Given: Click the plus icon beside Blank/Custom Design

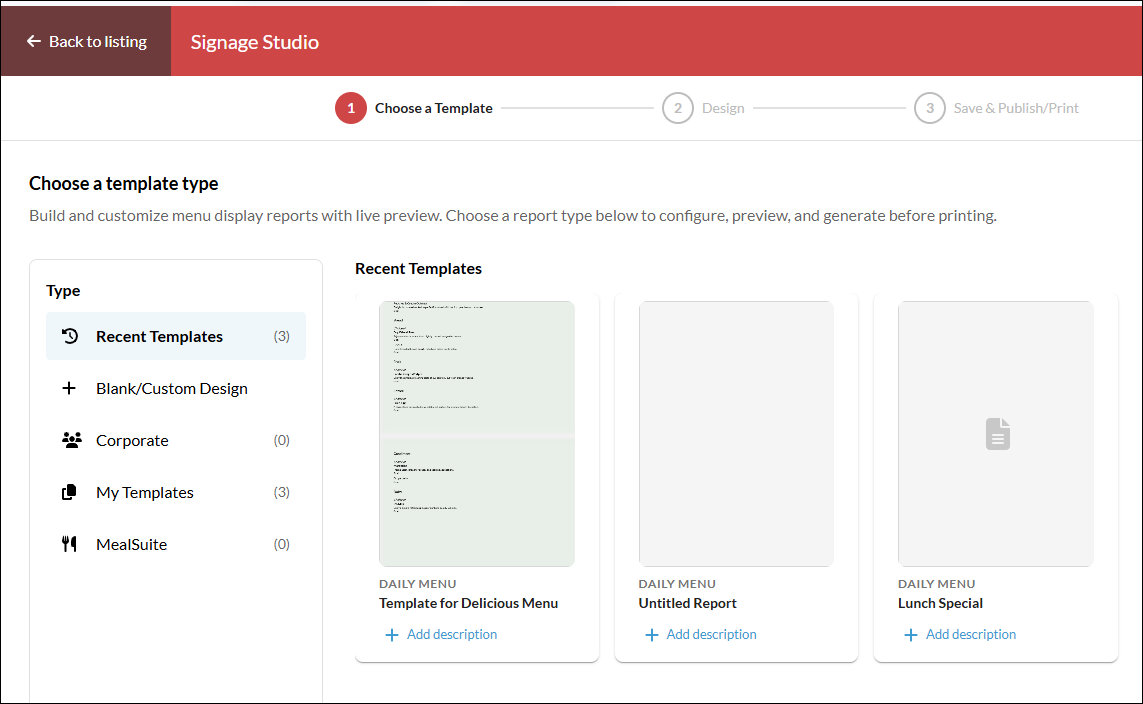Looking at the screenshot, I should click(69, 388).
